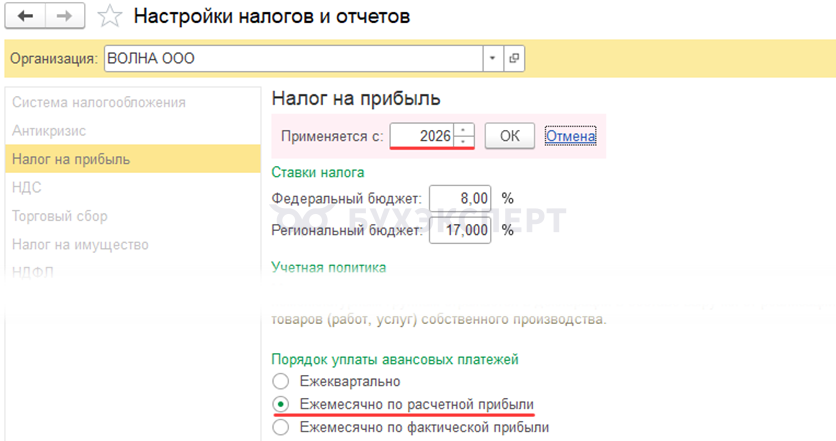Confirm the year with OK button
836x441 pixels.
(510, 136)
